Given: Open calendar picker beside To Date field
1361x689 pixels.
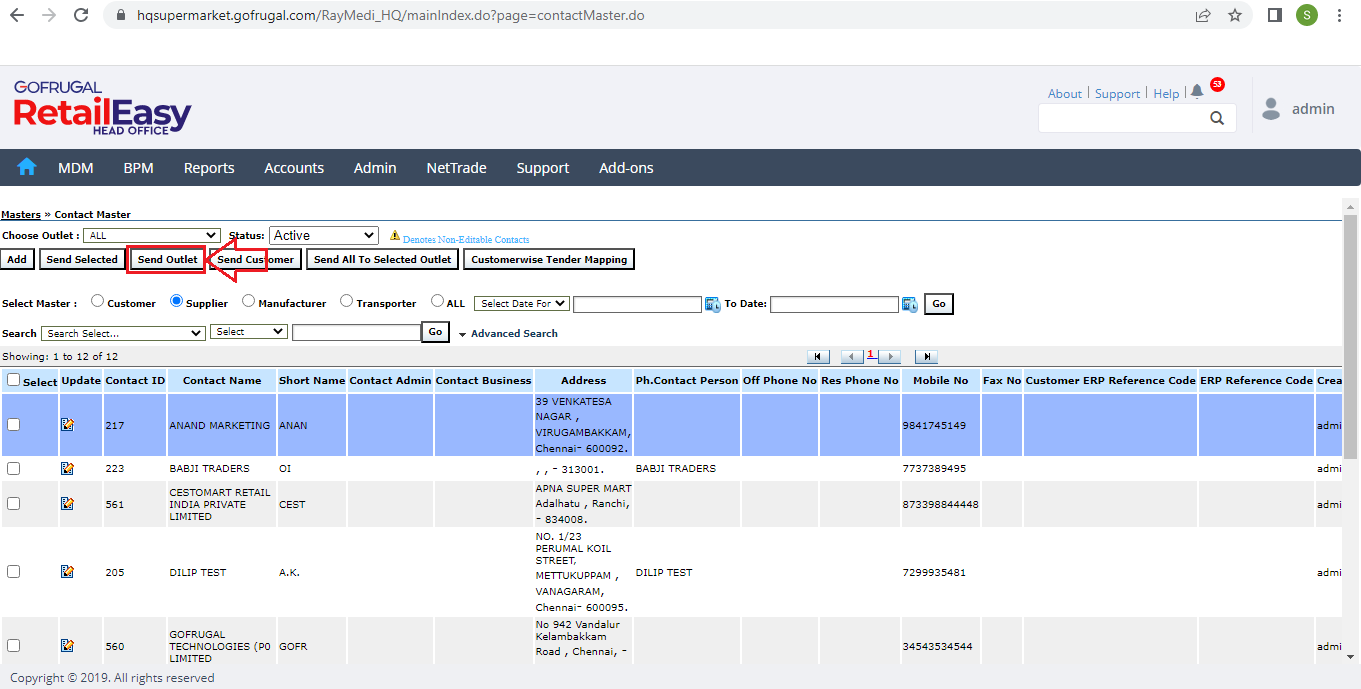Looking at the screenshot, I should coord(910,304).
